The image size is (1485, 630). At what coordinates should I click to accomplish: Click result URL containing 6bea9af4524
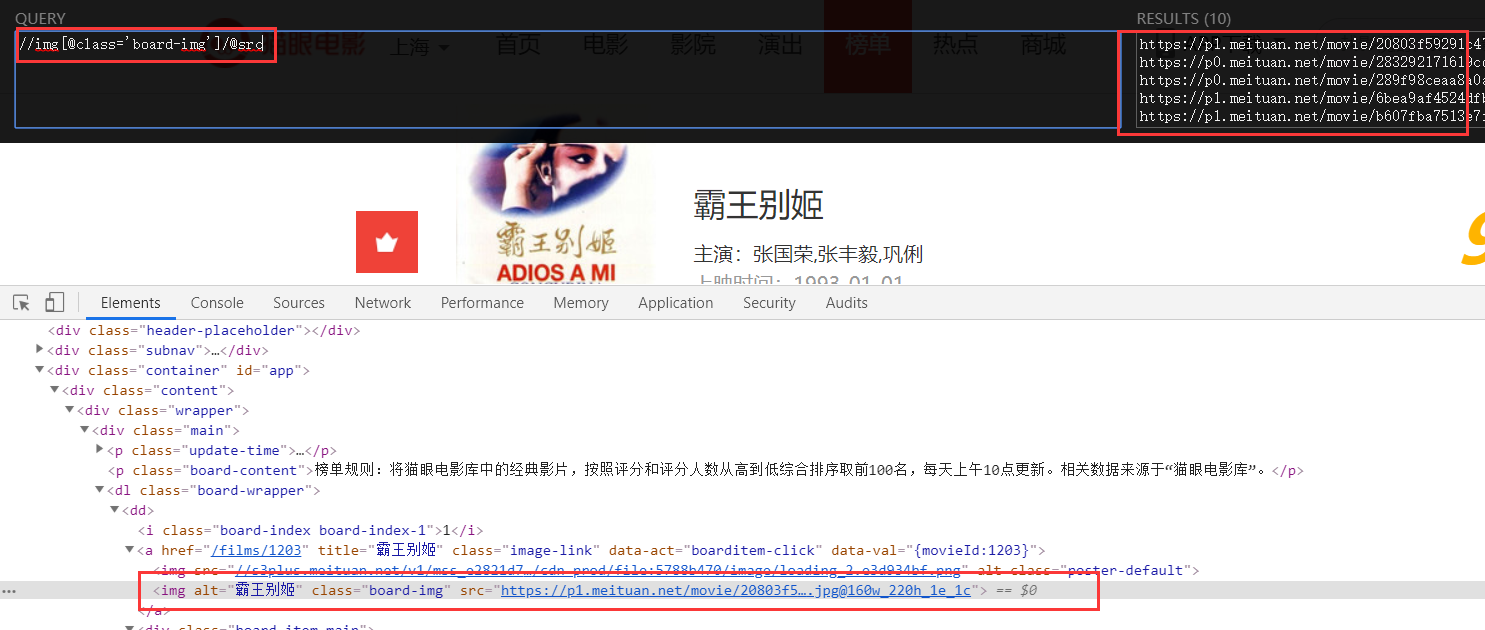pyautogui.click(x=1310, y=98)
